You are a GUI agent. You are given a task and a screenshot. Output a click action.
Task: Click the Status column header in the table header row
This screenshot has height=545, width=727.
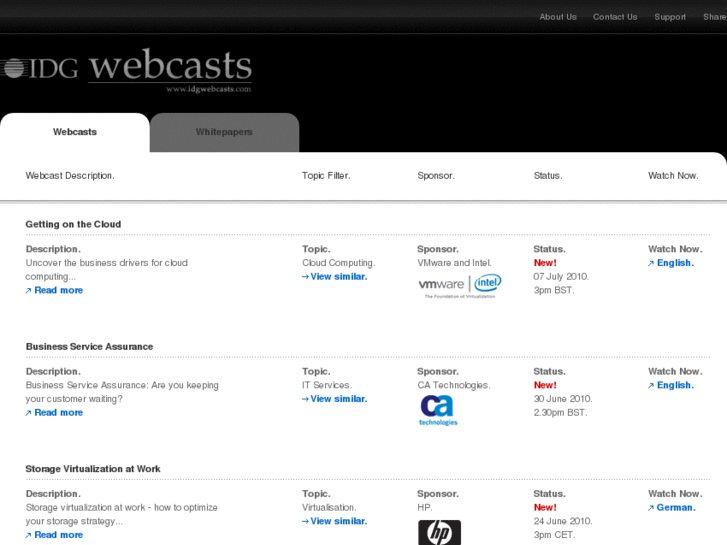coord(548,176)
